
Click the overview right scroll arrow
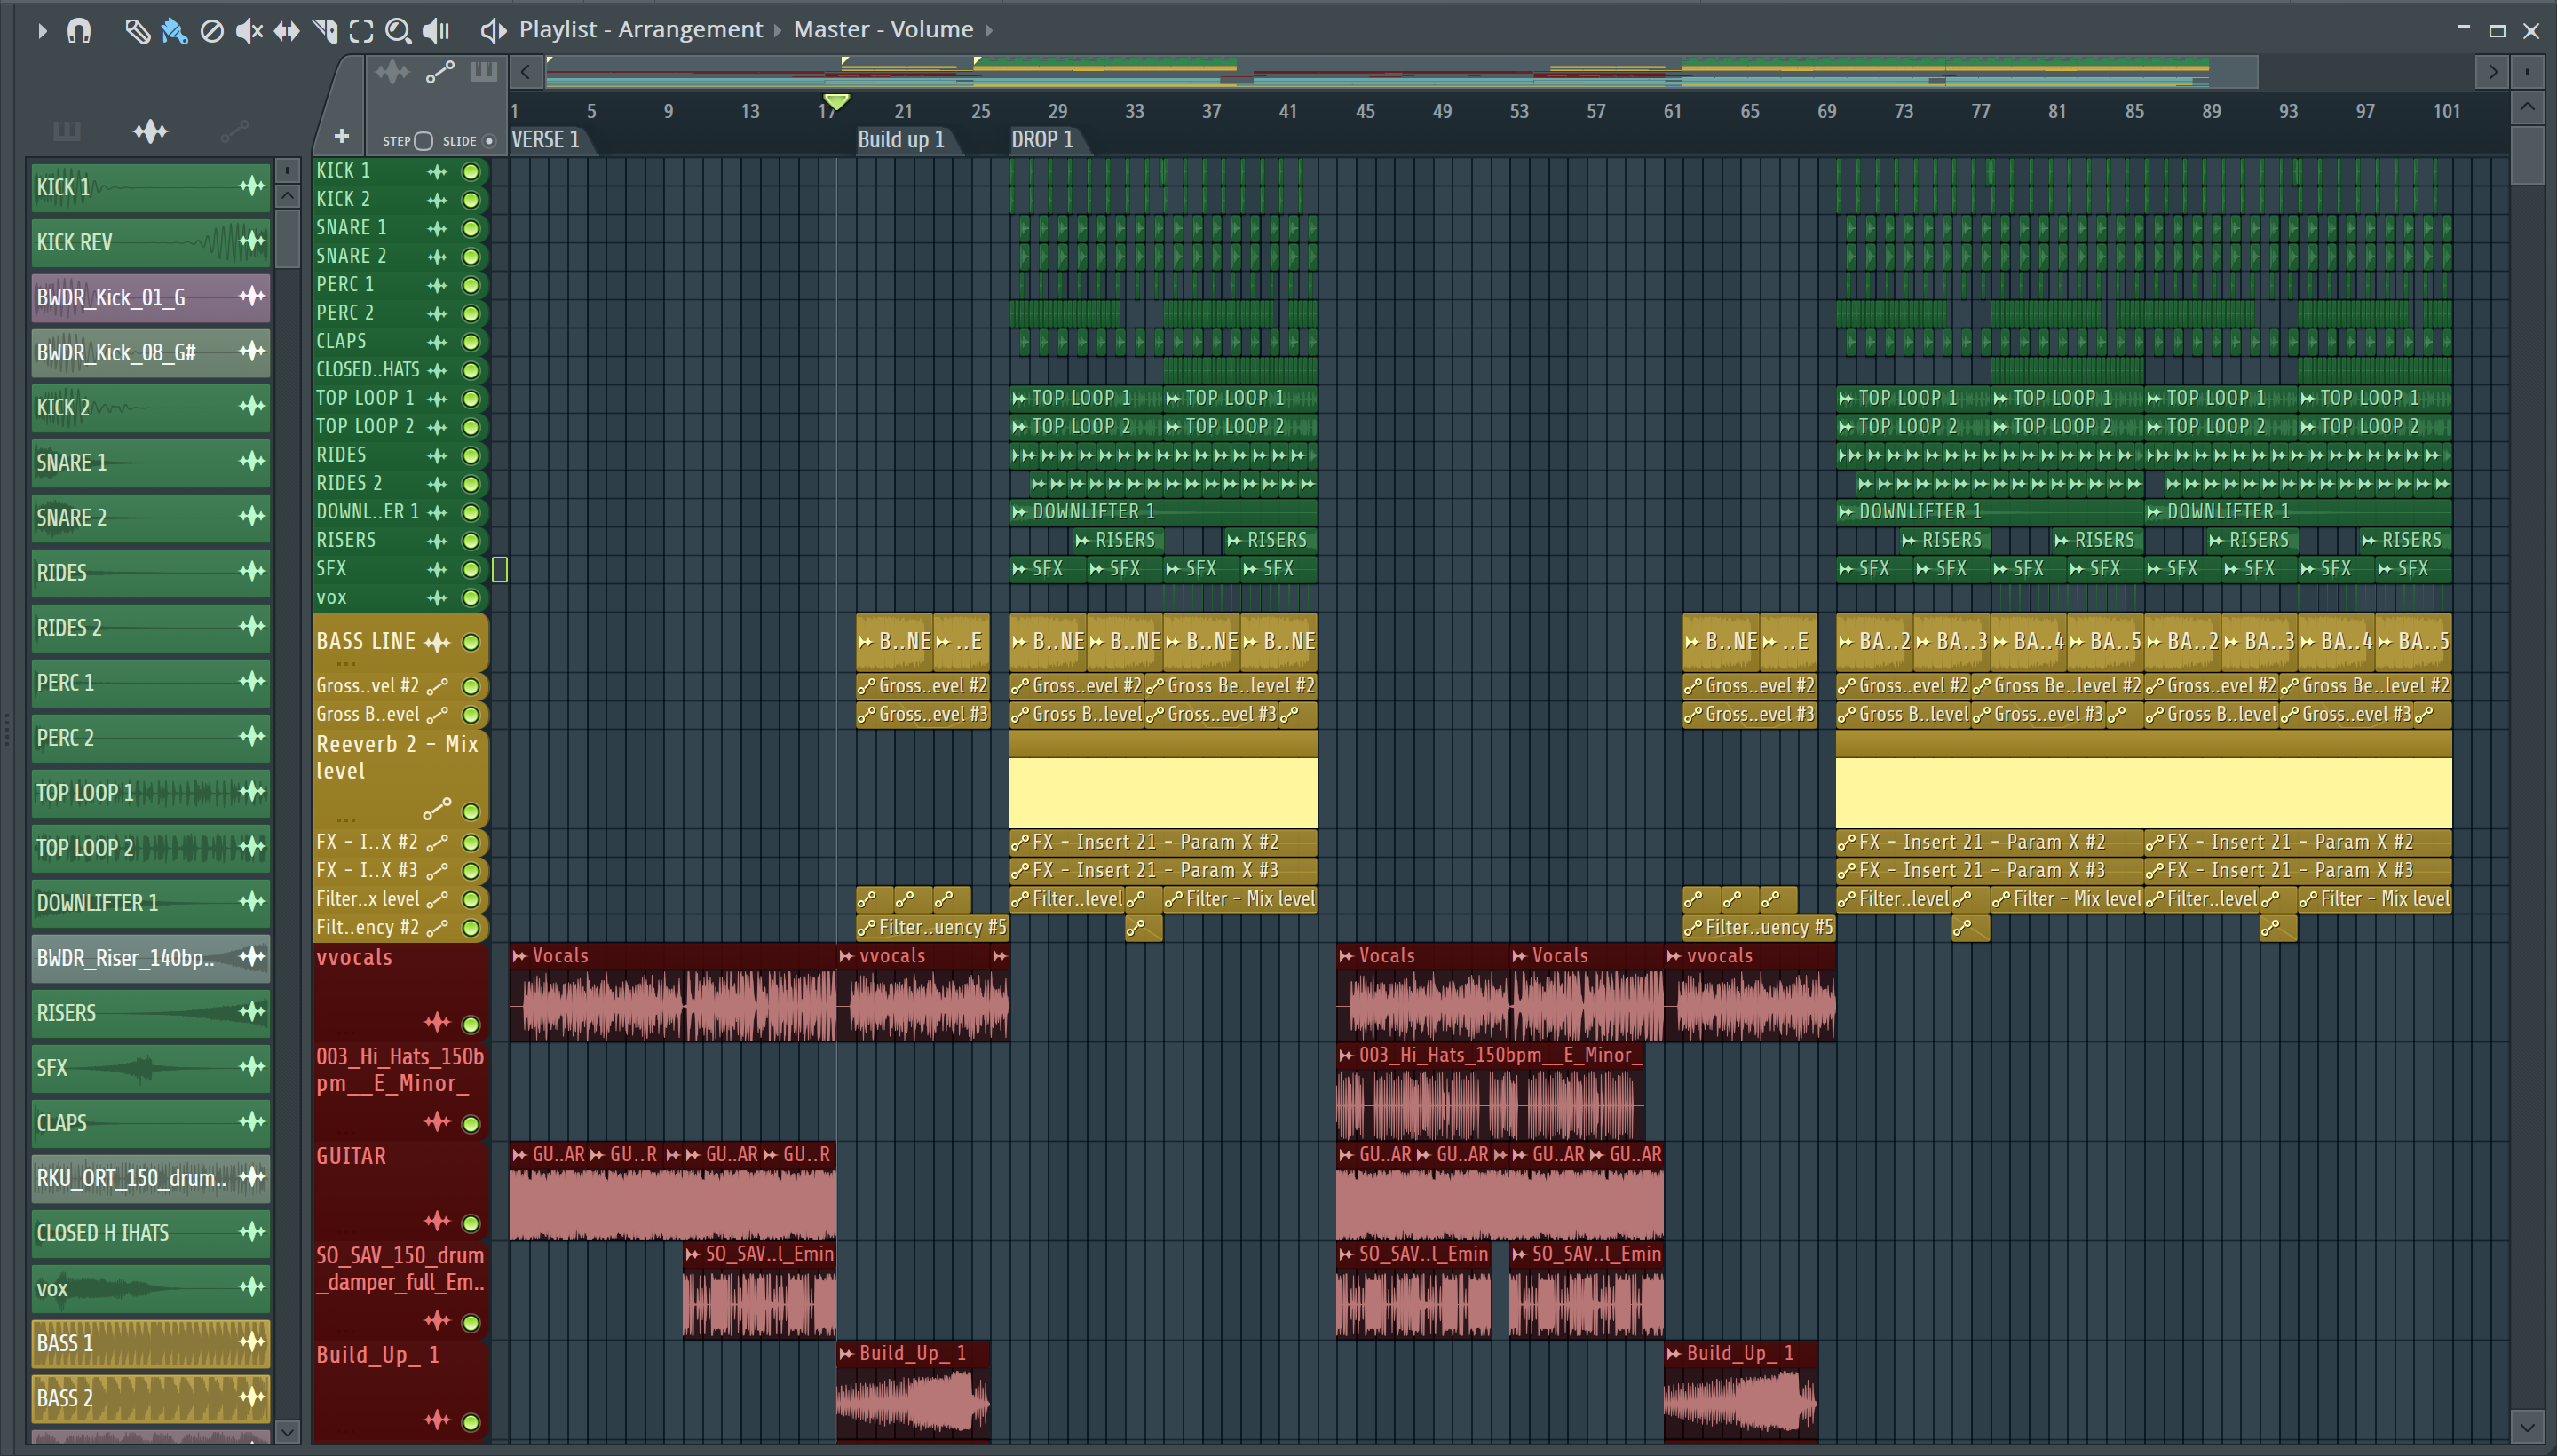coord(2492,72)
